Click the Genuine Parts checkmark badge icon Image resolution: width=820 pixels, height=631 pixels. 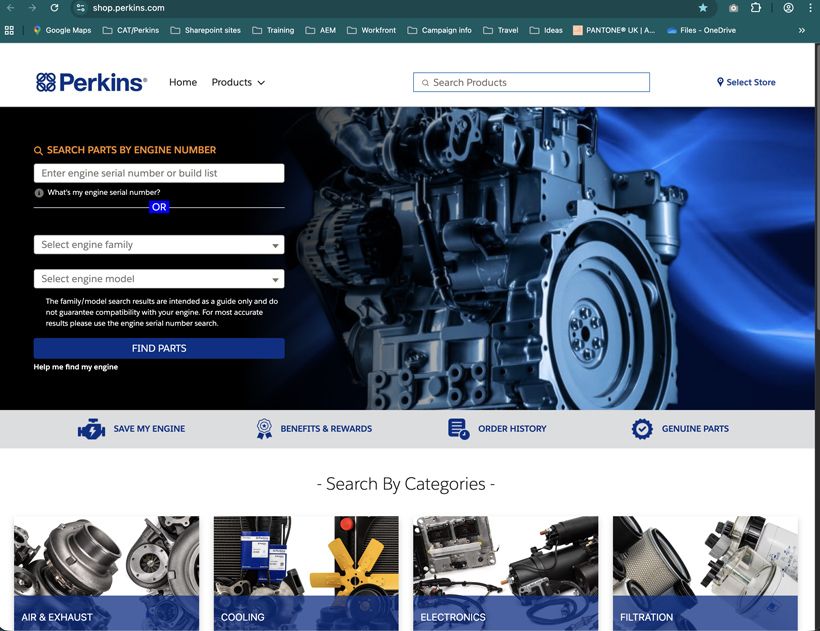tap(641, 428)
